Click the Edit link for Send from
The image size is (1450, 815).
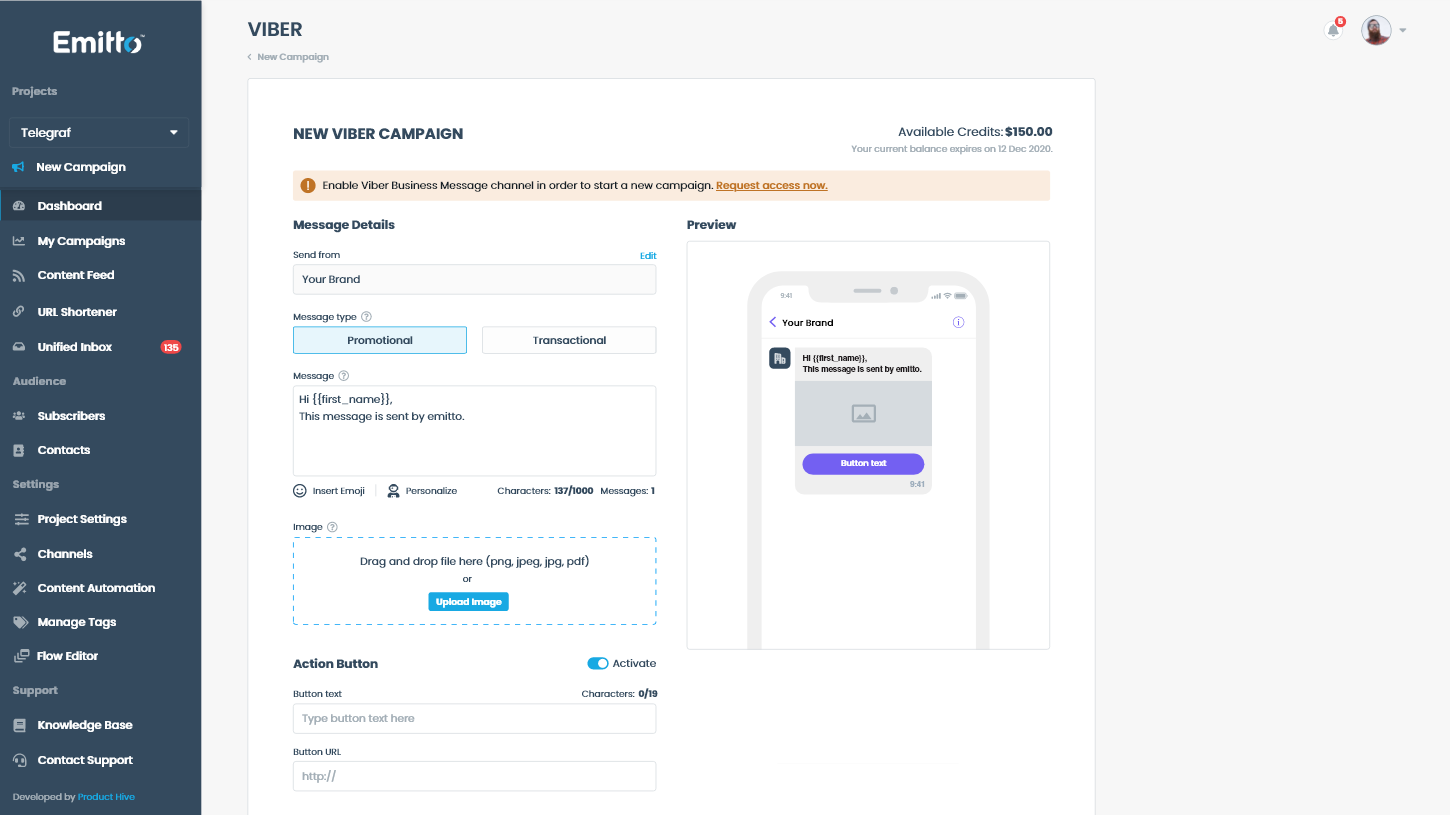tap(648, 256)
